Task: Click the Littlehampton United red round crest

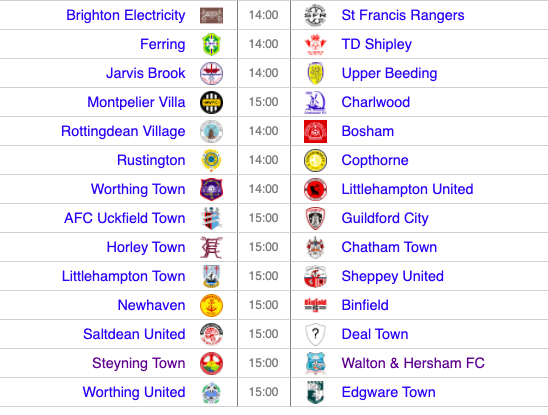Action: pos(315,189)
